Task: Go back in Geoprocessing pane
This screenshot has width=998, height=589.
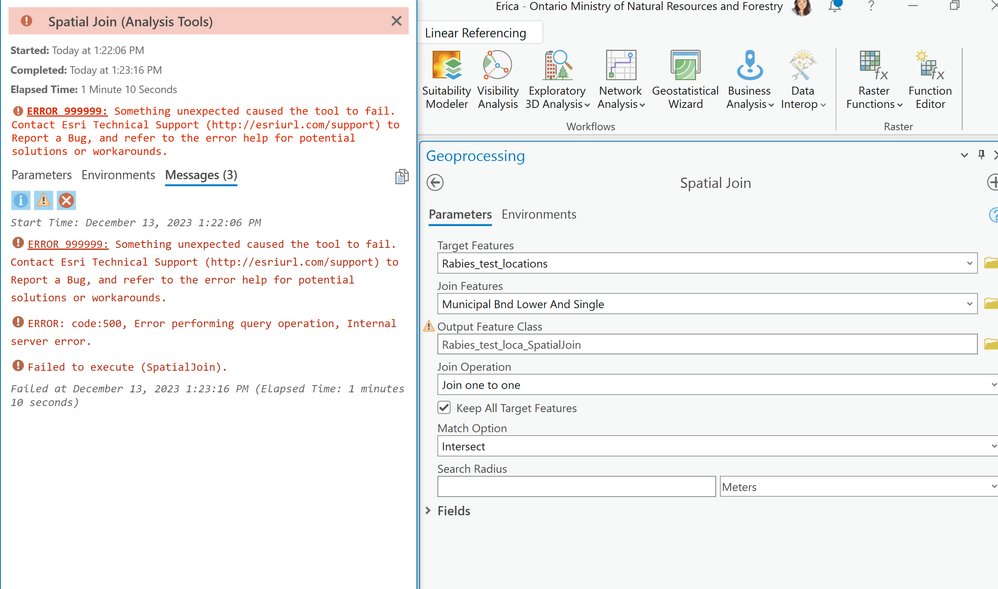Action: point(435,183)
